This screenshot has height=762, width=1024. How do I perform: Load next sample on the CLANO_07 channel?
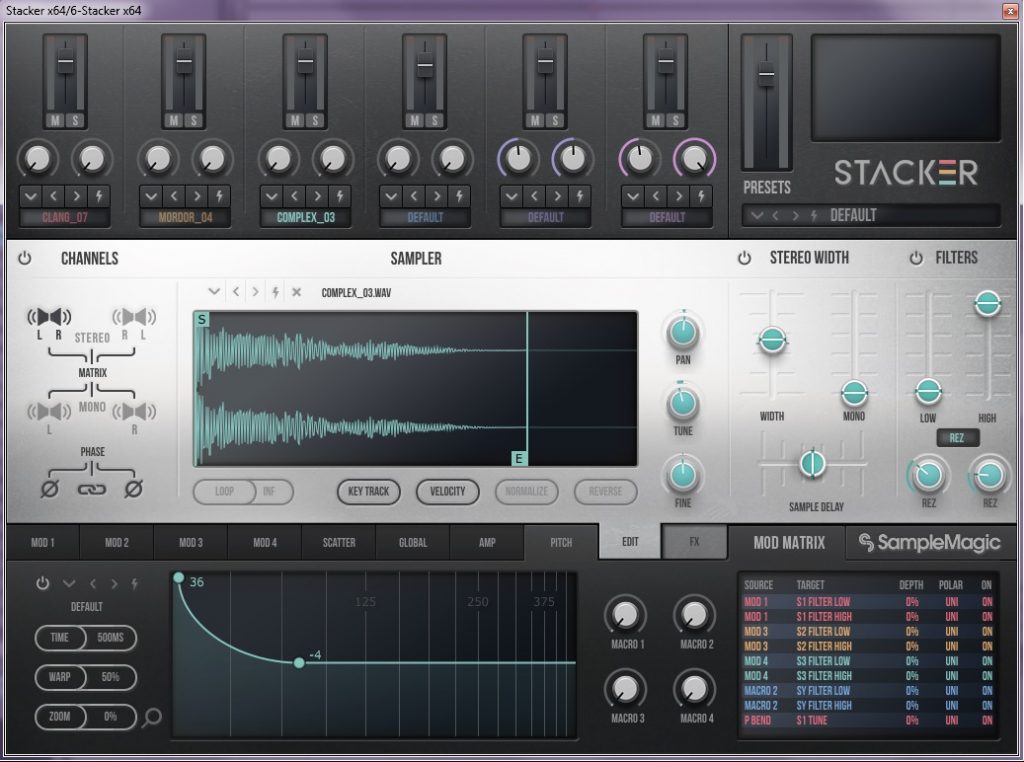coord(79,195)
